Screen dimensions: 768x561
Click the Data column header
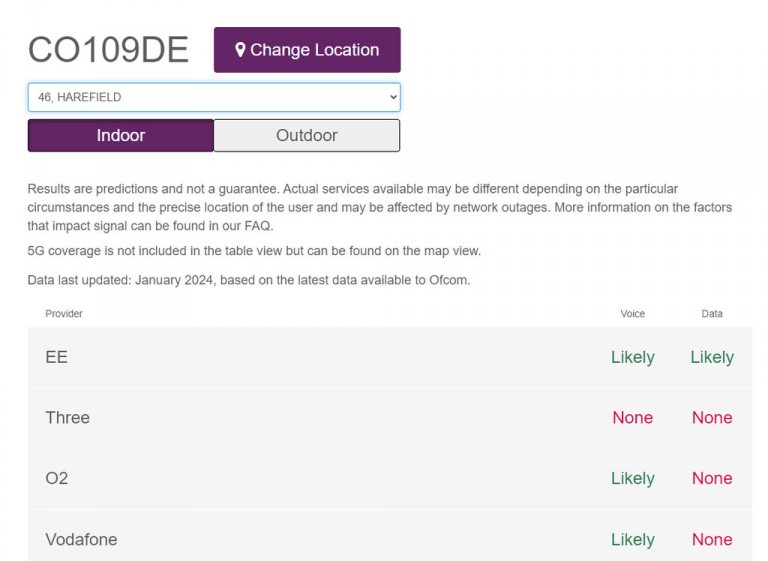pyautogui.click(x=712, y=314)
